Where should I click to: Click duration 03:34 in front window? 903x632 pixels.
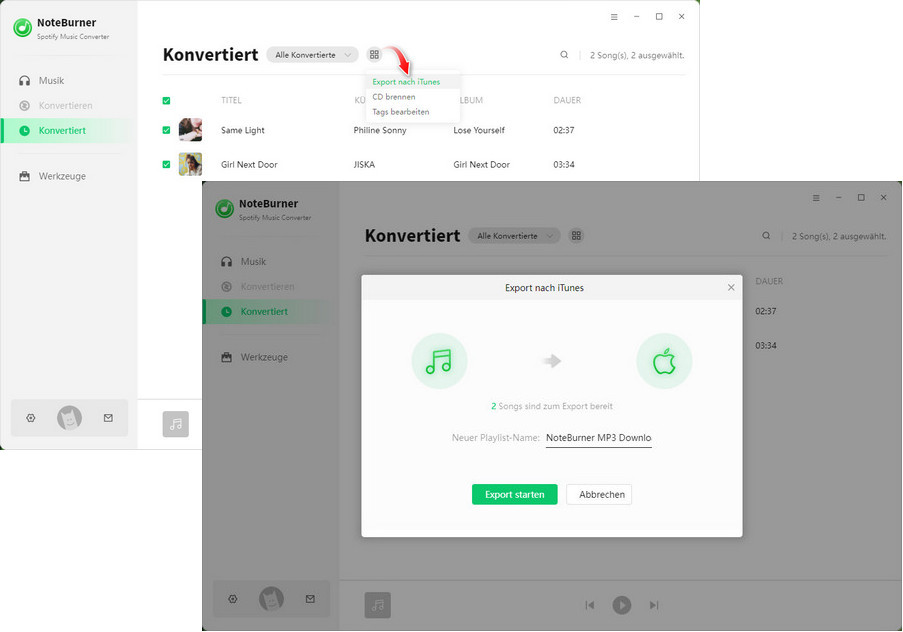click(x=766, y=346)
